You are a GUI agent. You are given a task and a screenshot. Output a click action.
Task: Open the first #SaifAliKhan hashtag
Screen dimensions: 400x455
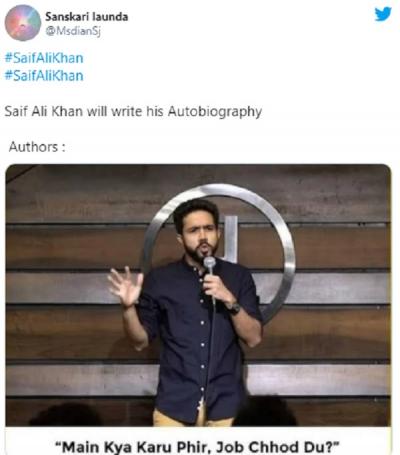coord(44,58)
